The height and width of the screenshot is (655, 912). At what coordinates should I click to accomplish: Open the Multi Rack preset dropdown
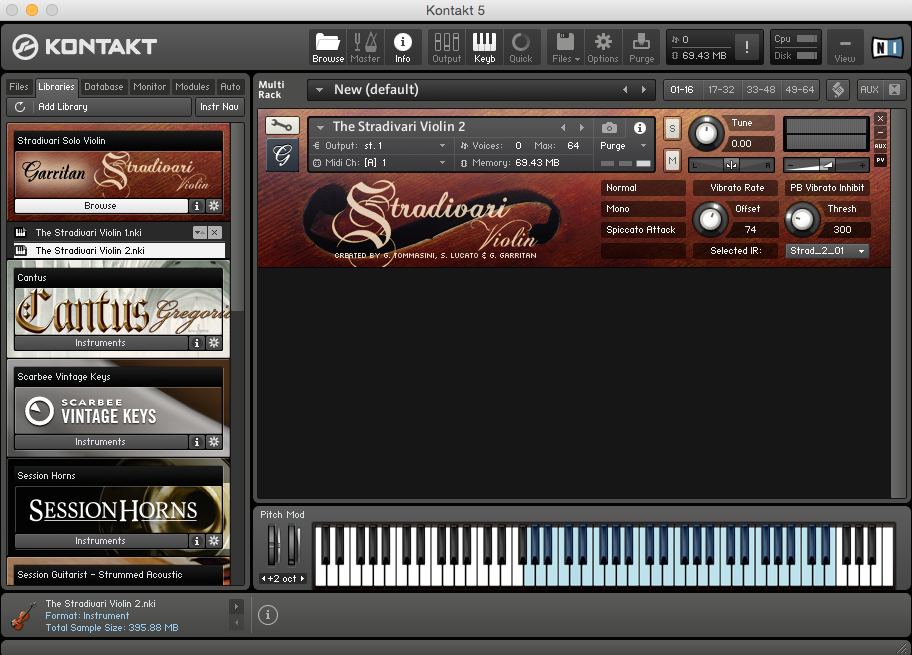pos(319,90)
